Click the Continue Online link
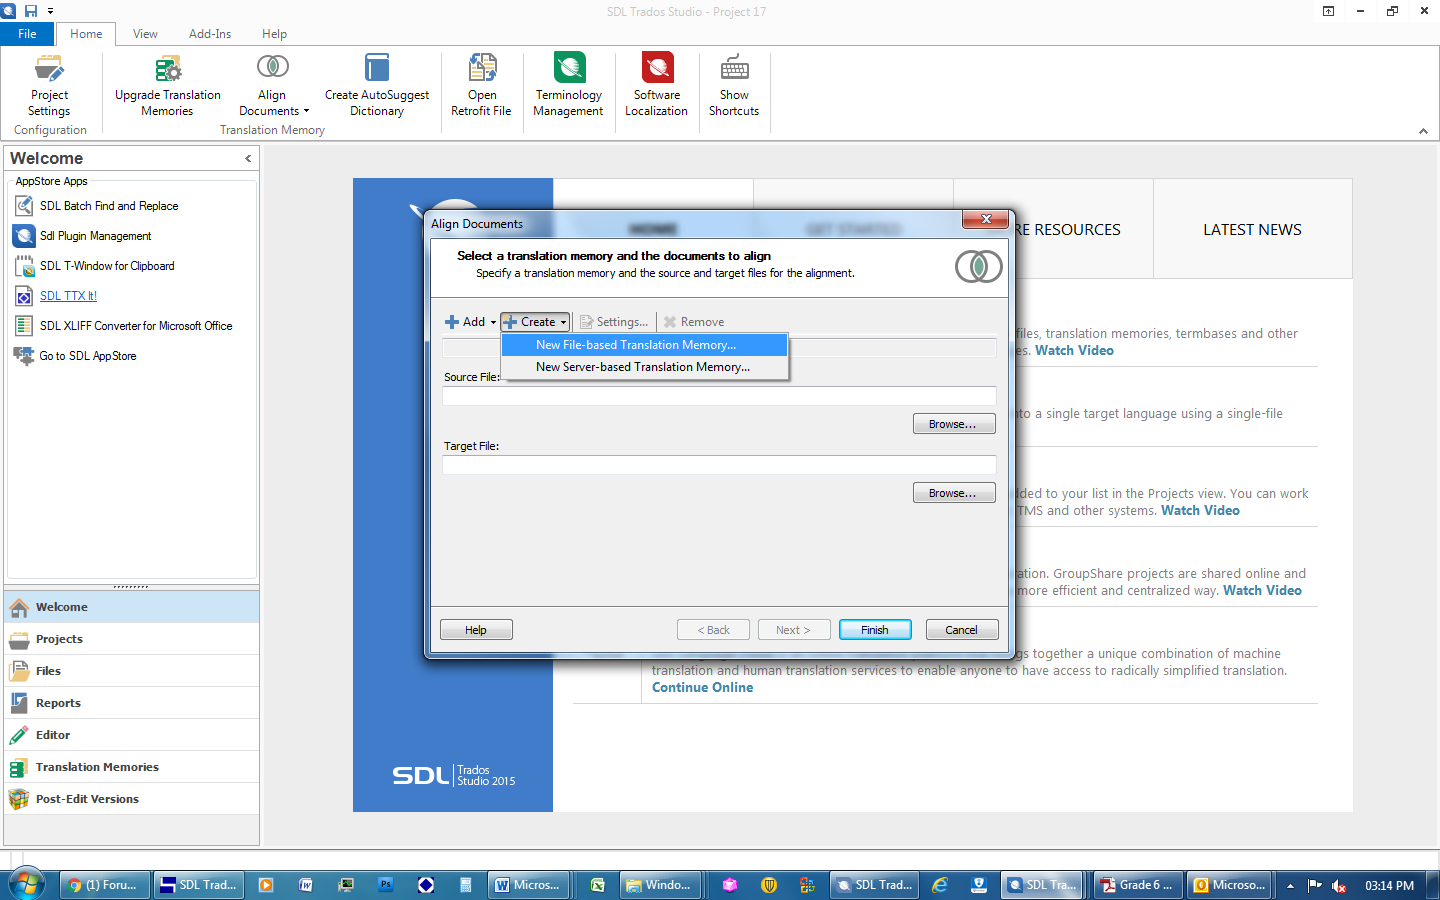Screen dimensions: 1440x900 [x=702, y=688]
